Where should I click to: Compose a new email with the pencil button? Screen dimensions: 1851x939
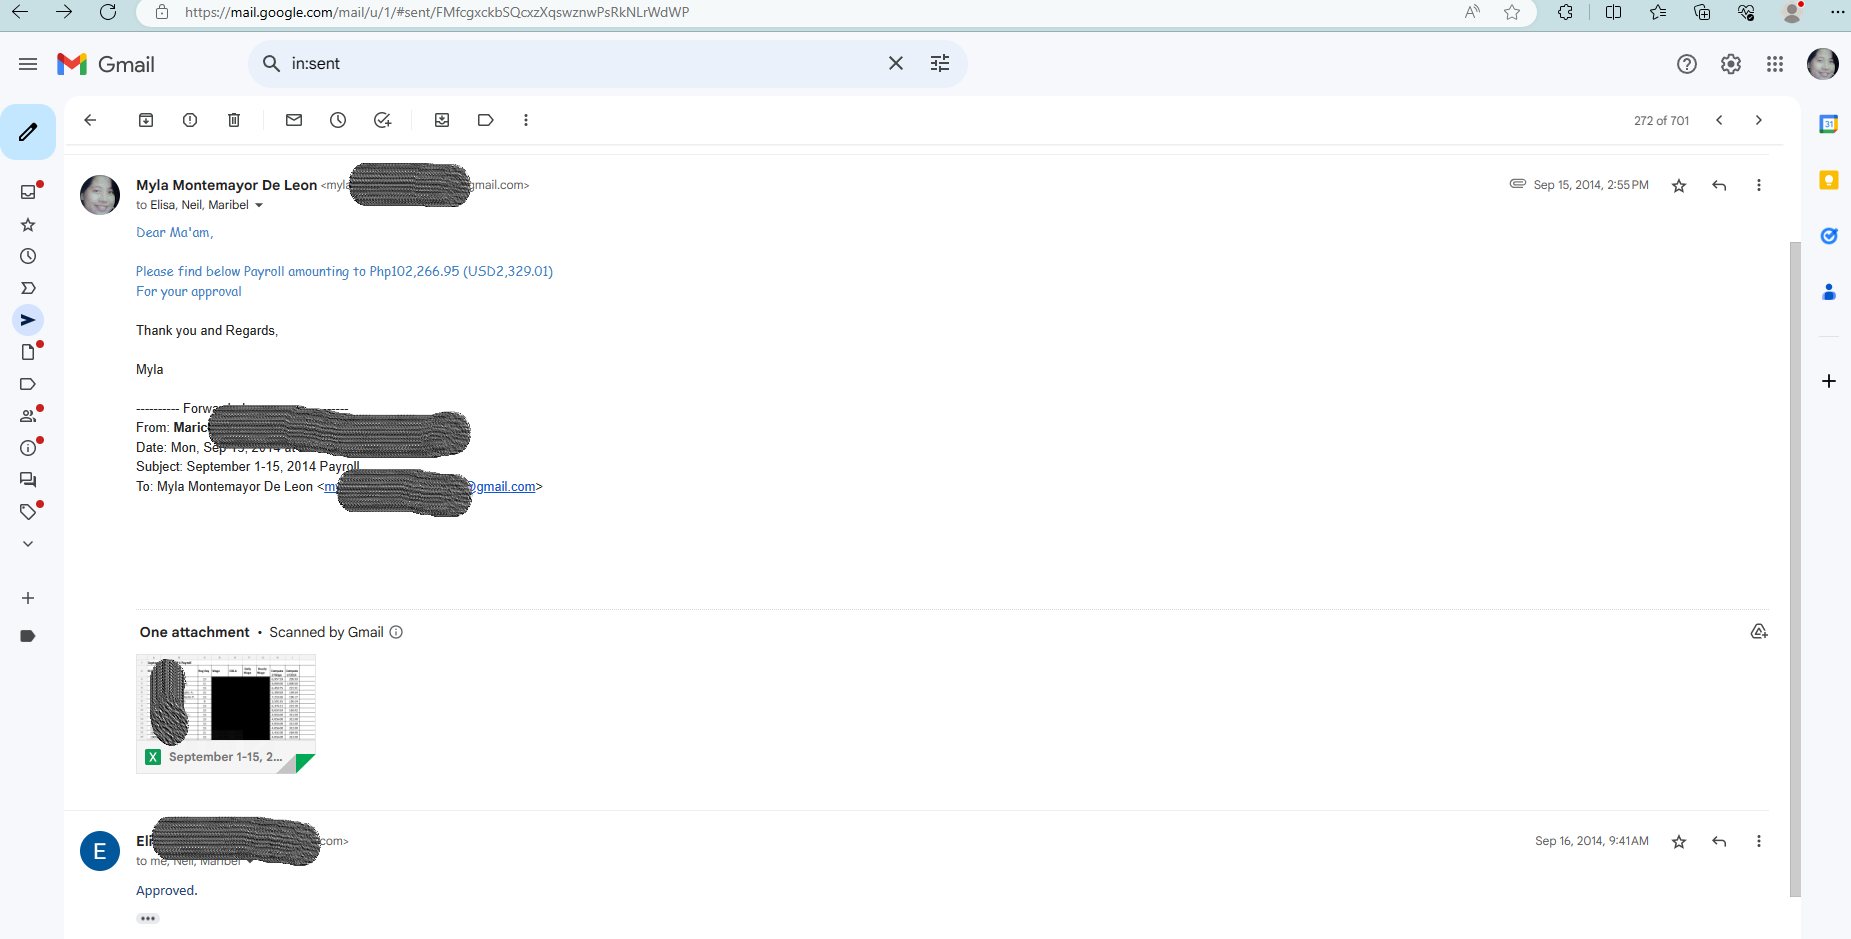[28, 132]
